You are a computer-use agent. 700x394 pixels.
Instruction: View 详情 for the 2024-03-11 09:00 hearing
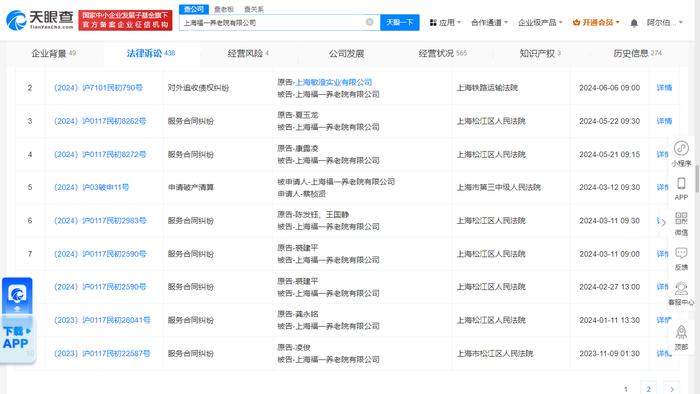pyautogui.click(x=662, y=254)
